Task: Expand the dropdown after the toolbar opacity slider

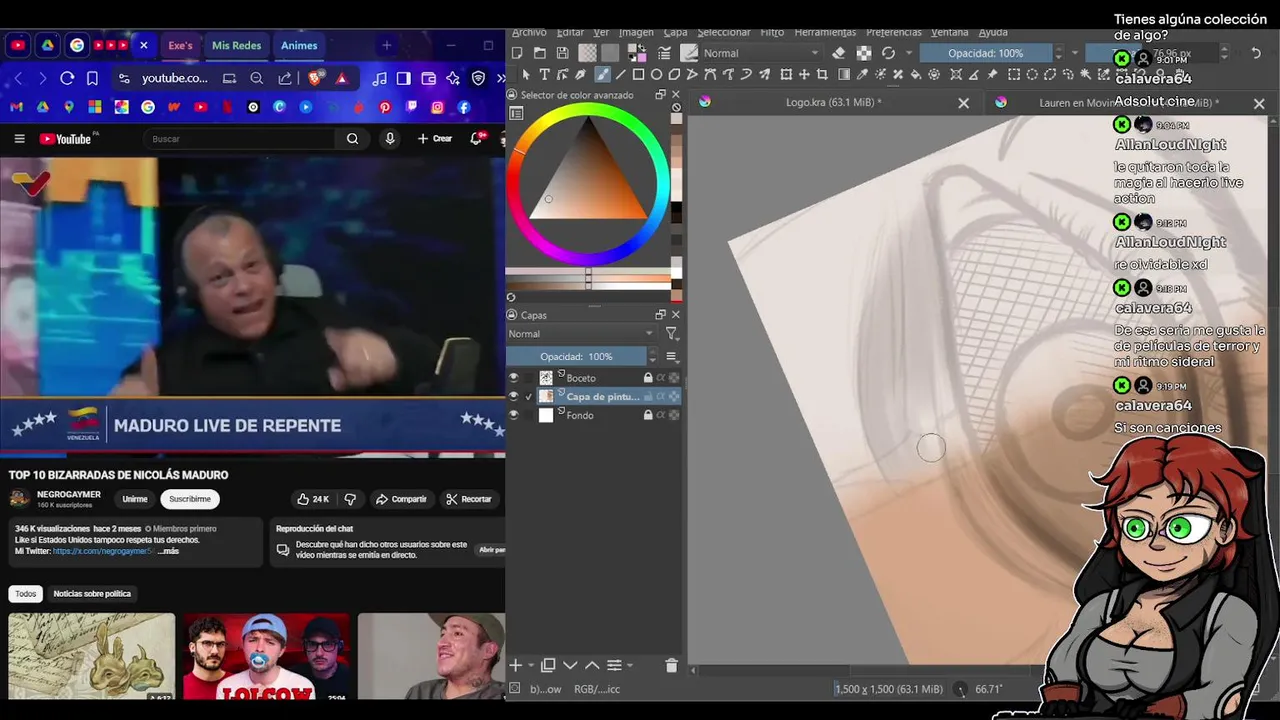Action: 1075,53
